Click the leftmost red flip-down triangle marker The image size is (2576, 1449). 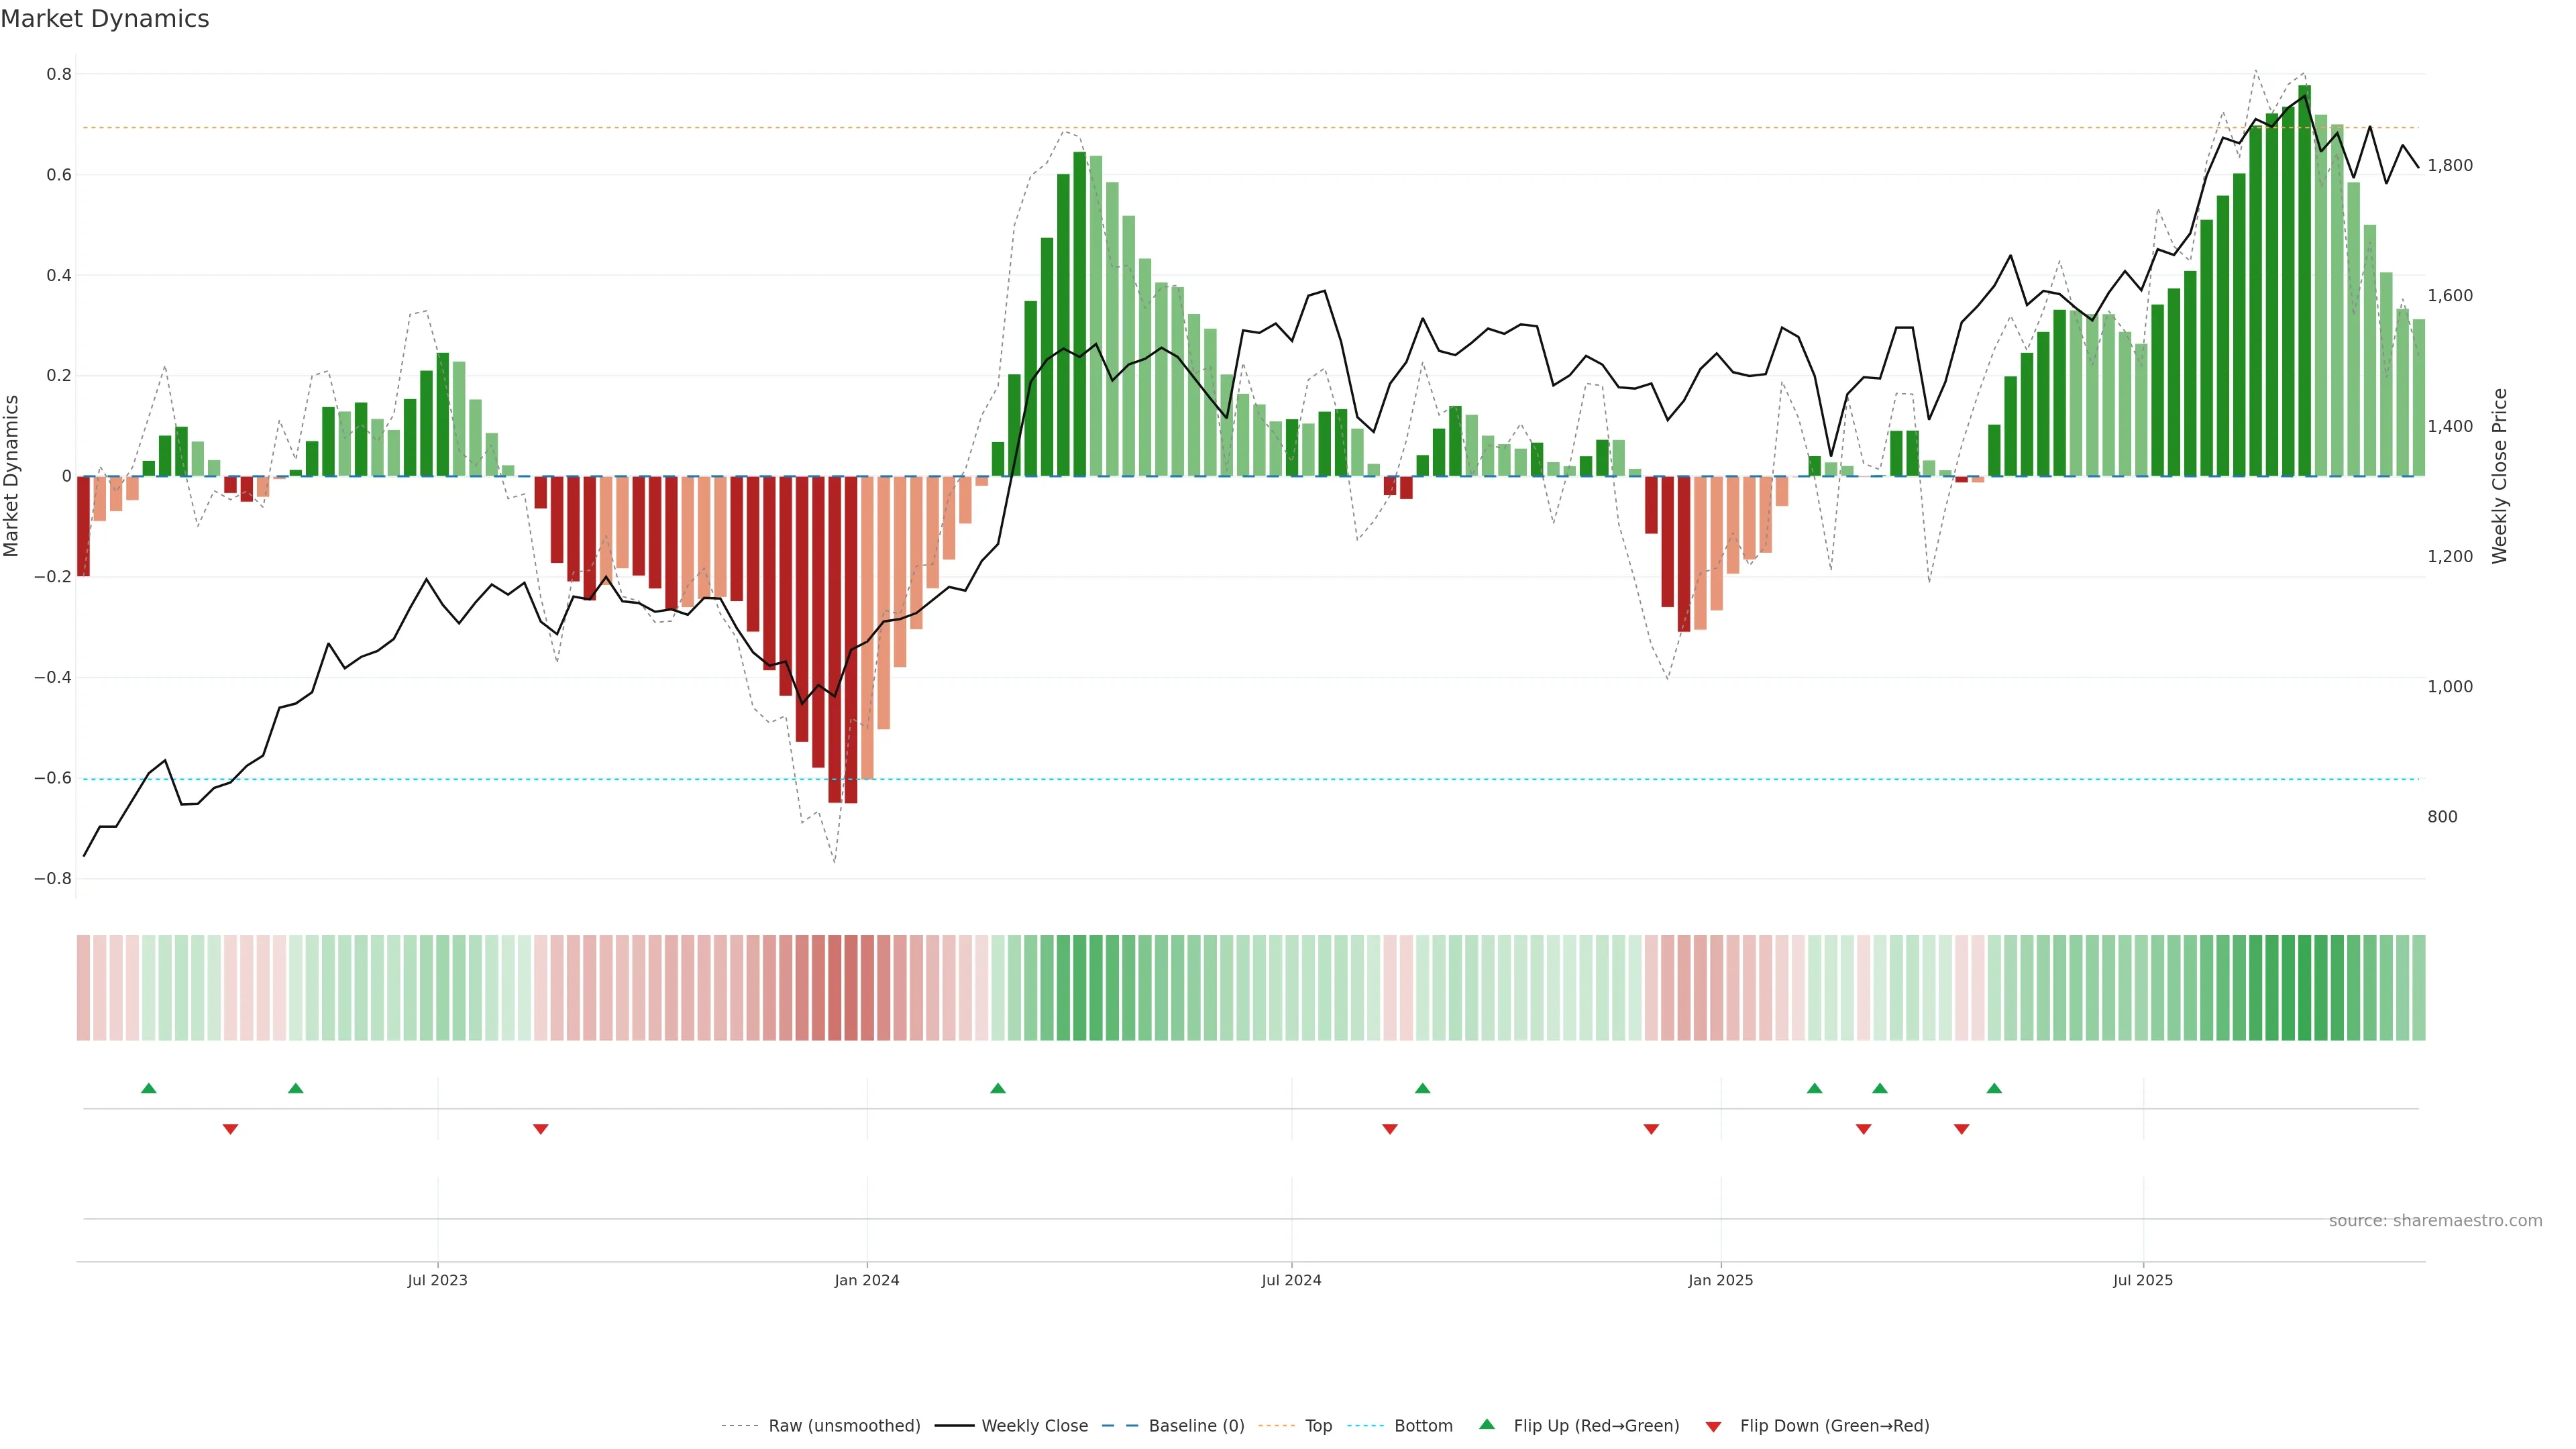click(230, 1129)
